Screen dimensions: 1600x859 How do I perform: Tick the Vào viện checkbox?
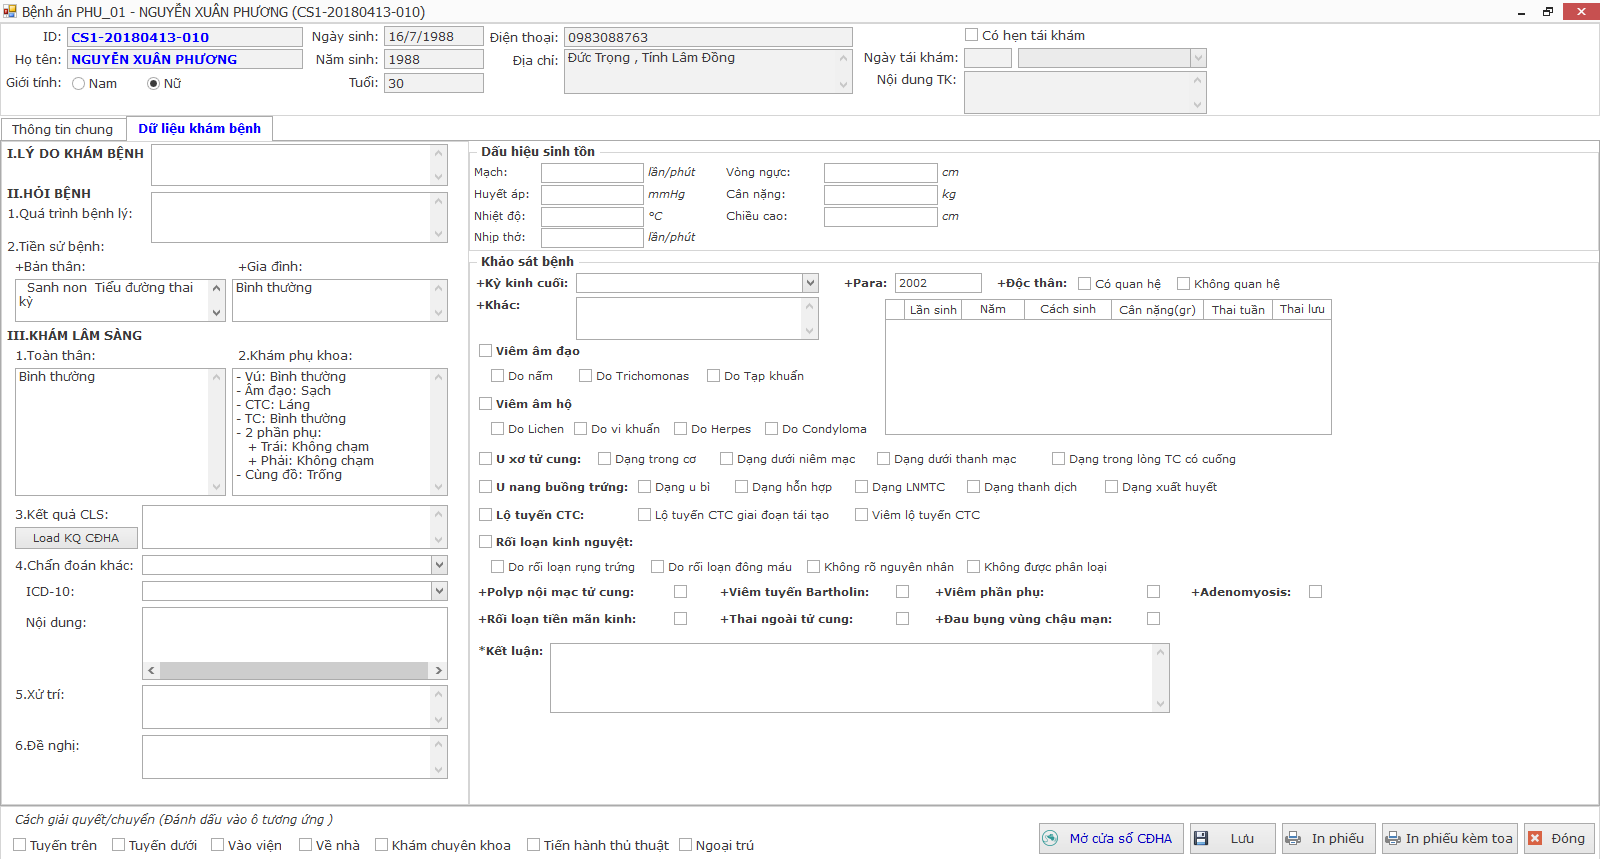[217, 844]
